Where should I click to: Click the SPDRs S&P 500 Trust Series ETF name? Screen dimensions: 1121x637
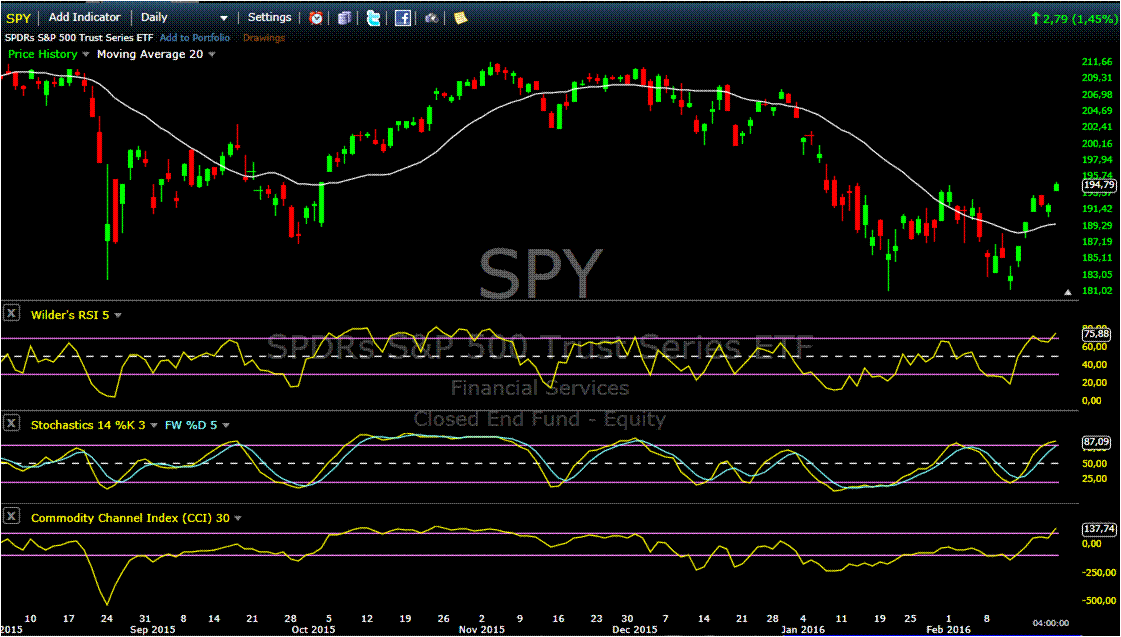[x=80, y=37]
